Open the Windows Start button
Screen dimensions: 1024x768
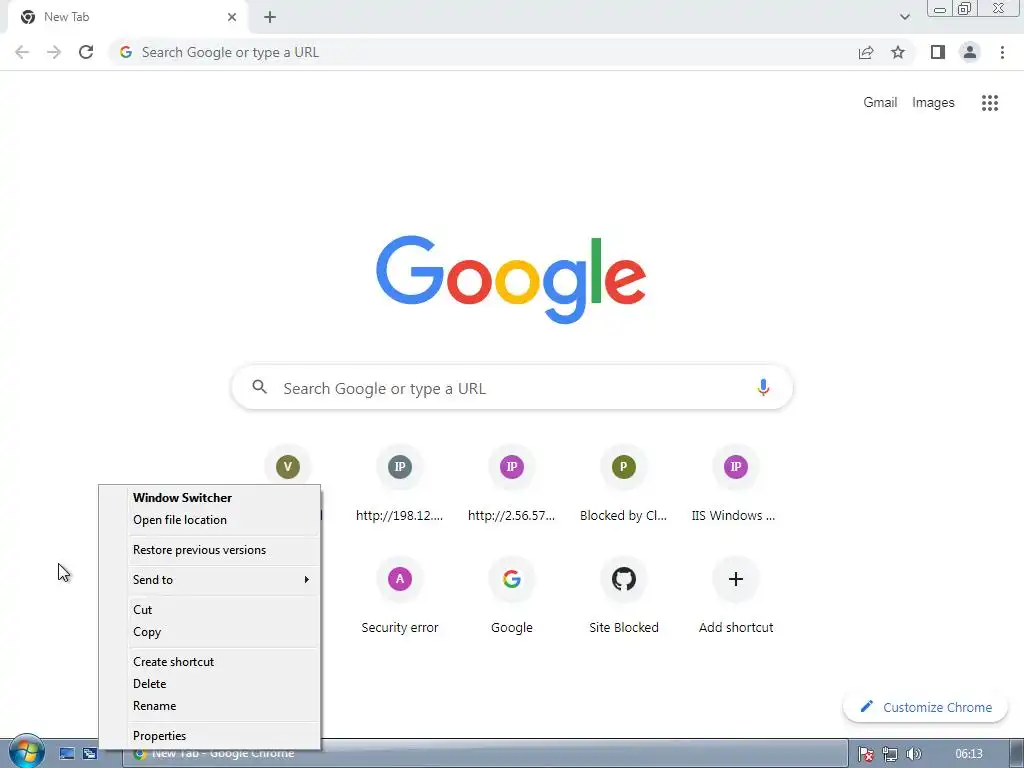26,752
